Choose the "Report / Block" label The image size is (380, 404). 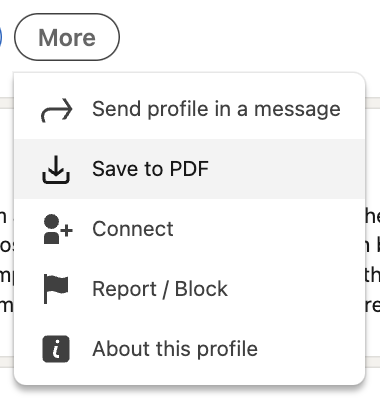click(x=160, y=289)
